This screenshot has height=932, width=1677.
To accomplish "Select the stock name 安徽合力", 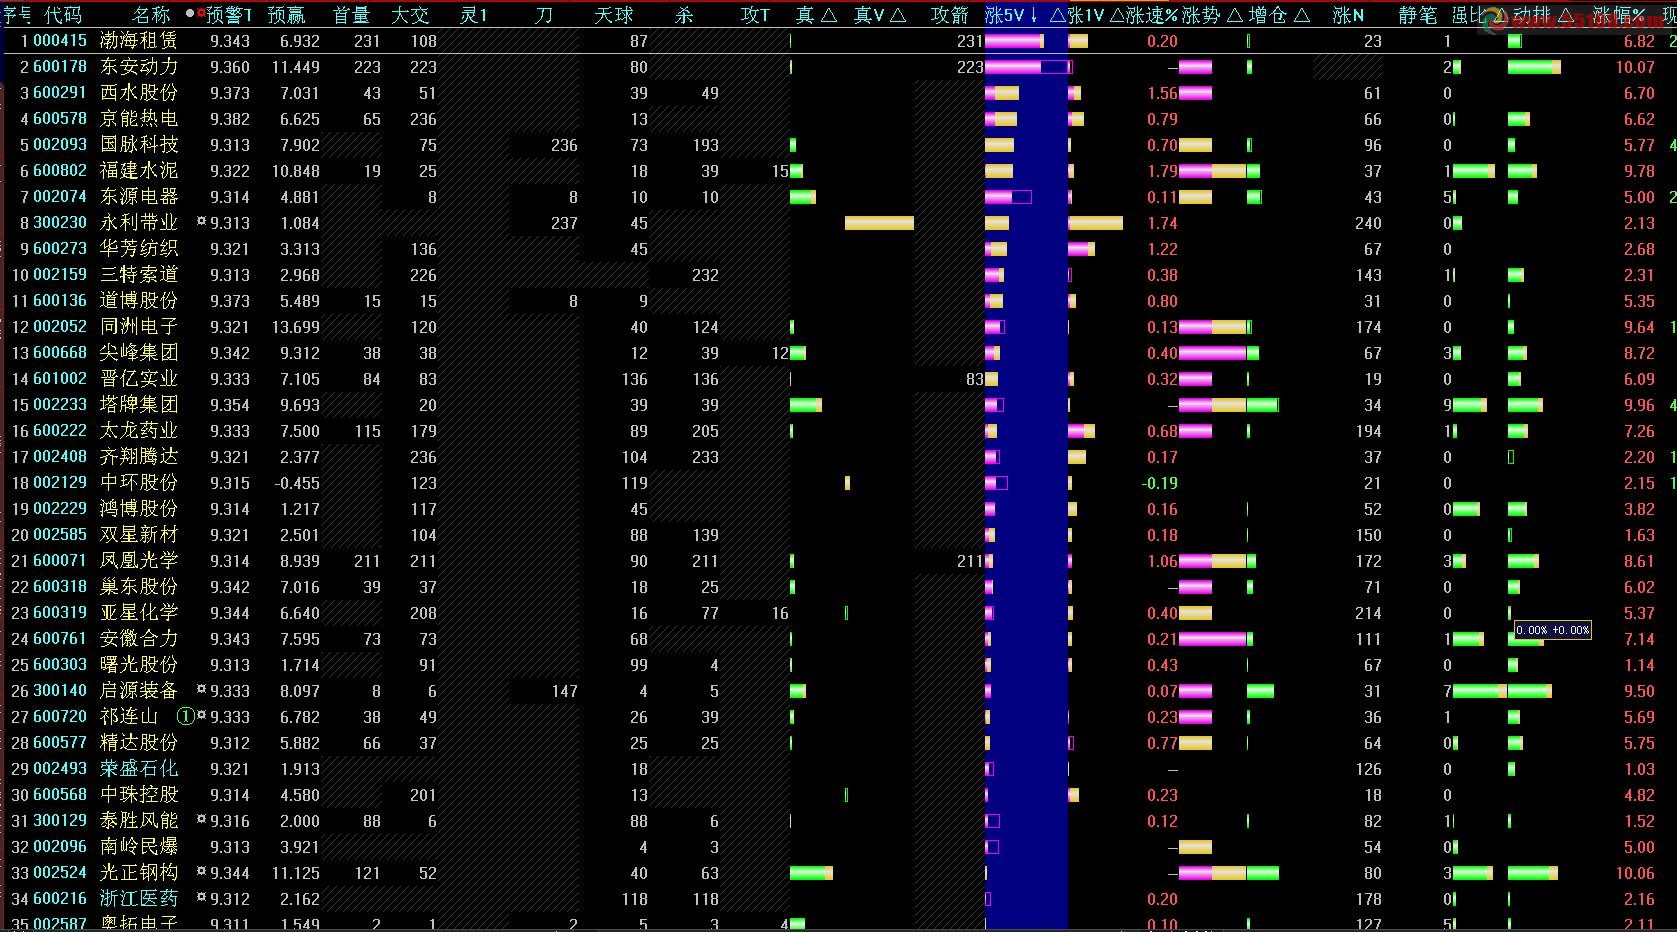I will tap(139, 639).
